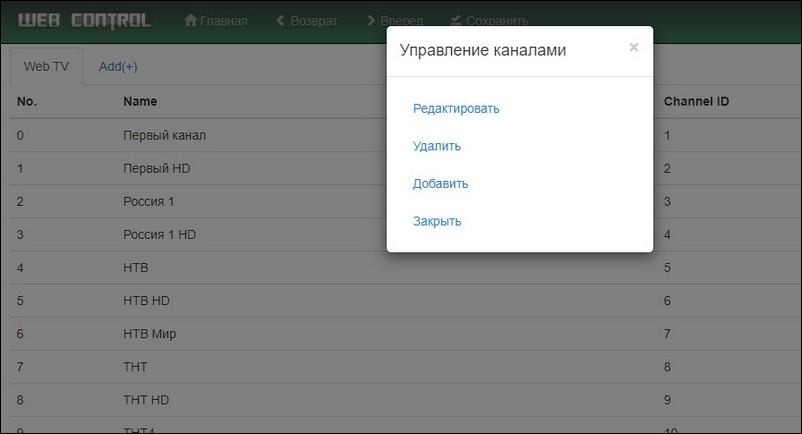The image size is (802, 434).
Task: Select the Первый HD channel row
Action: pyautogui.click(x=406, y=169)
